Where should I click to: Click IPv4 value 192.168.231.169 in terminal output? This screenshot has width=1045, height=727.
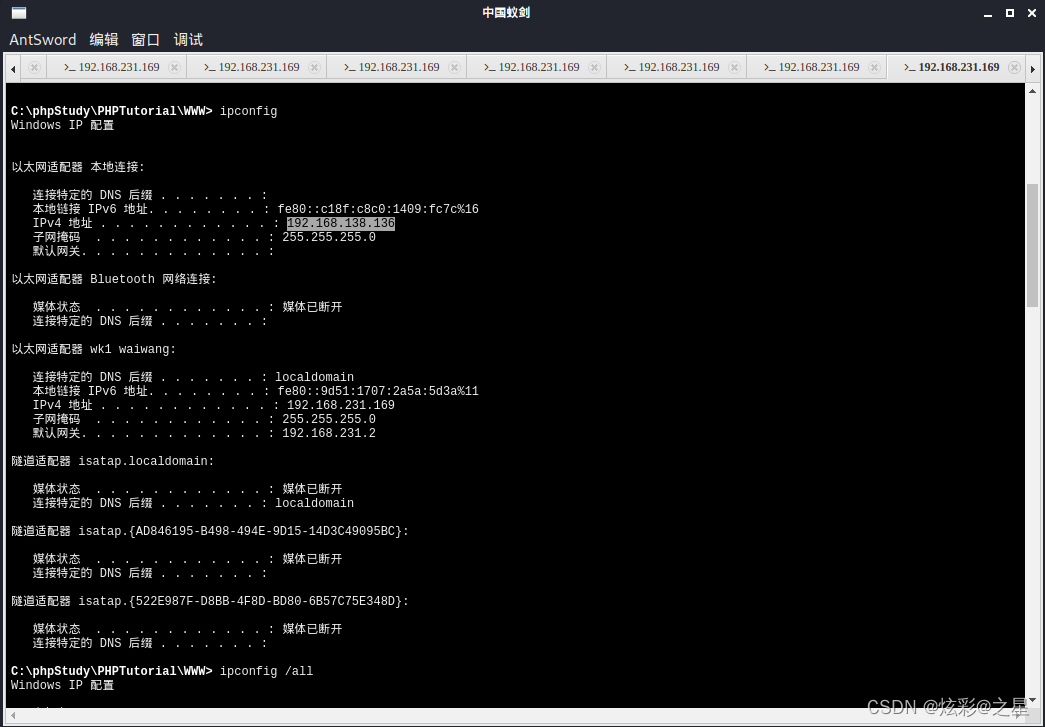(x=341, y=405)
